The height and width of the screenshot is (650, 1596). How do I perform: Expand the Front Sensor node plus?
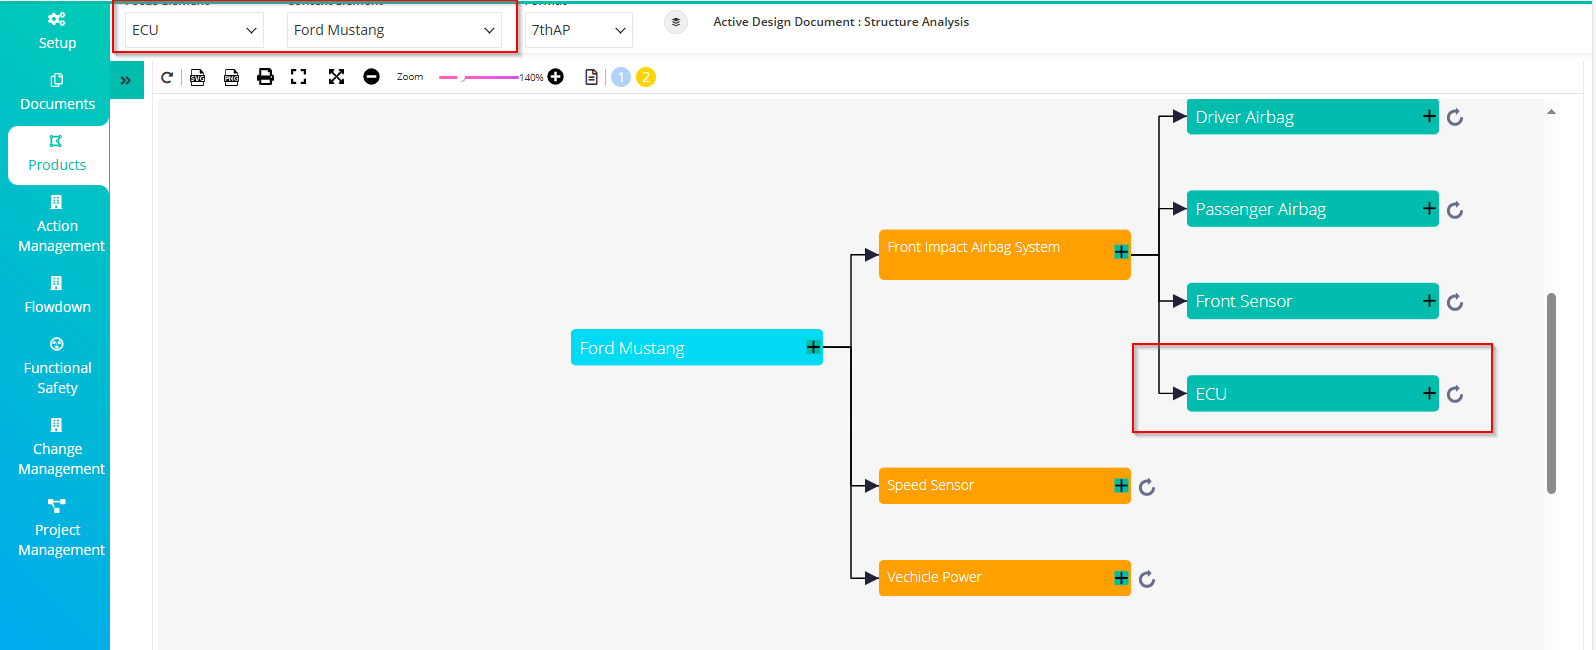(1429, 300)
